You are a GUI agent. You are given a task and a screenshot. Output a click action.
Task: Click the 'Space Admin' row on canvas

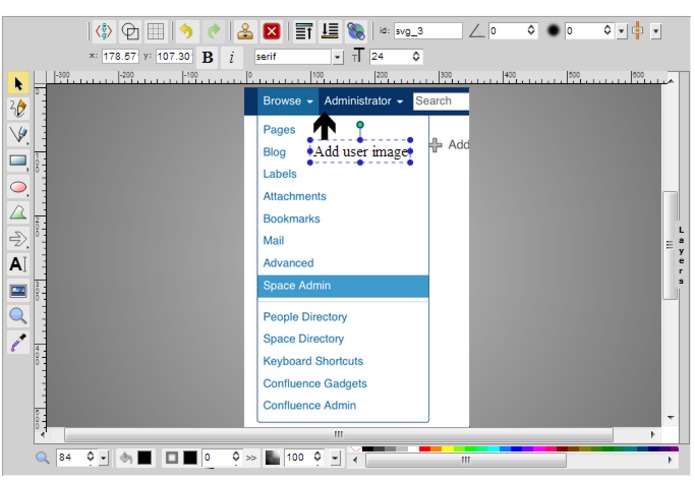343,286
